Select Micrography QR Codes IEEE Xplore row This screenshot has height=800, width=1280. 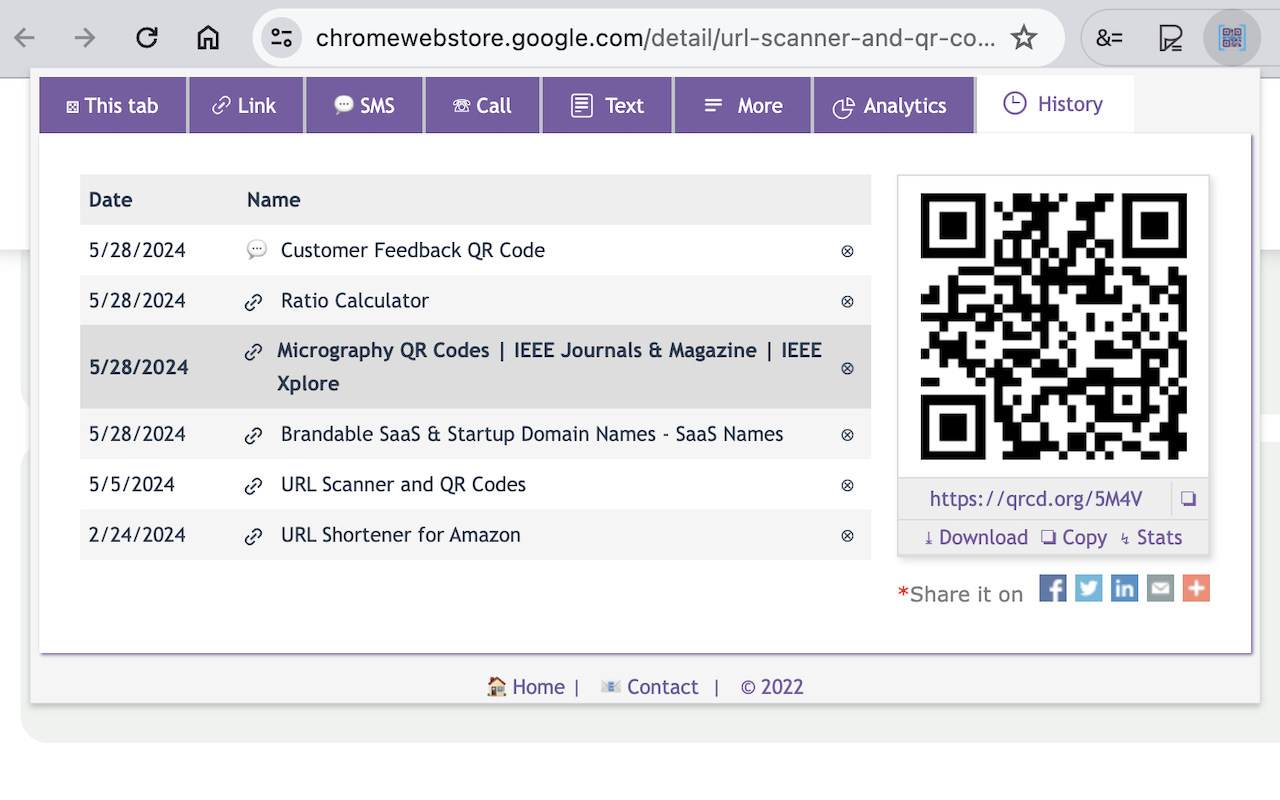[475, 367]
